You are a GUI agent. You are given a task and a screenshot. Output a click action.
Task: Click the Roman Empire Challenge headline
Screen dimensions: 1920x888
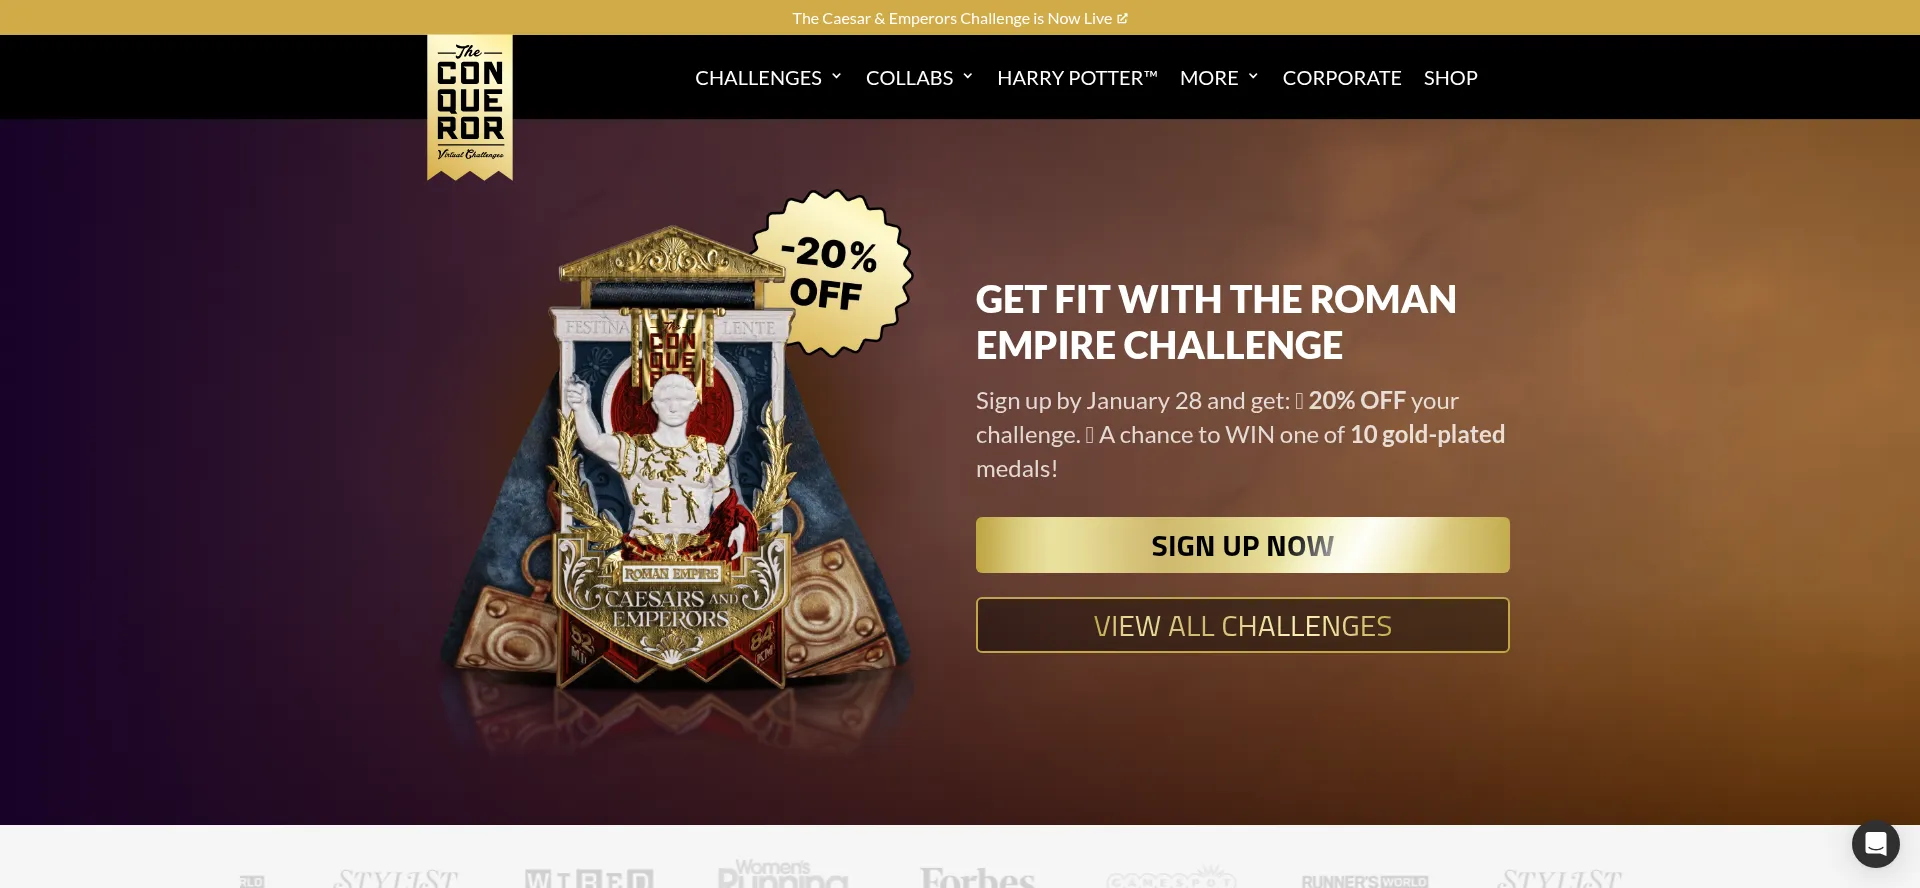[x=1216, y=322]
